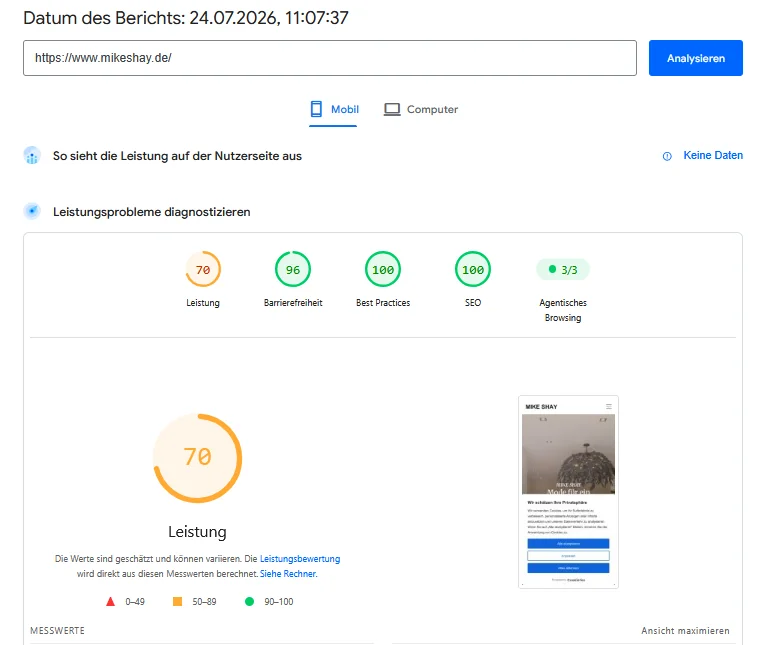Screen dimensions: 772x645
Task: Click the MESSWERTE heading
Action: point(58,631)
